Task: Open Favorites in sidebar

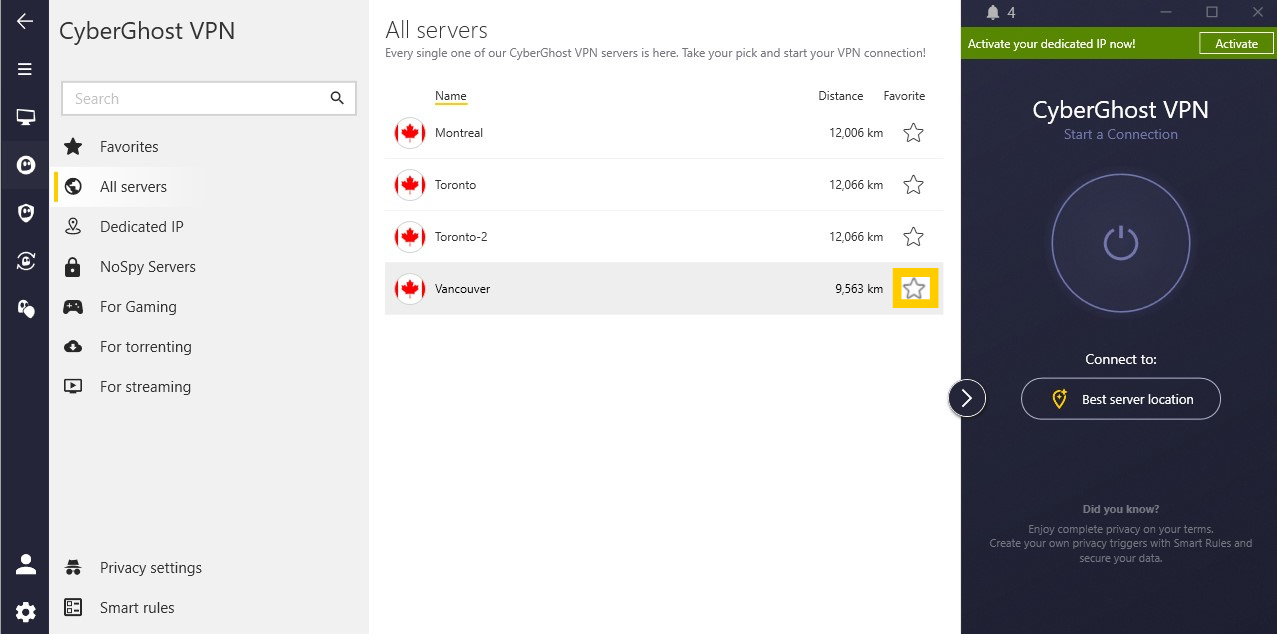Action: pos(129,147)
